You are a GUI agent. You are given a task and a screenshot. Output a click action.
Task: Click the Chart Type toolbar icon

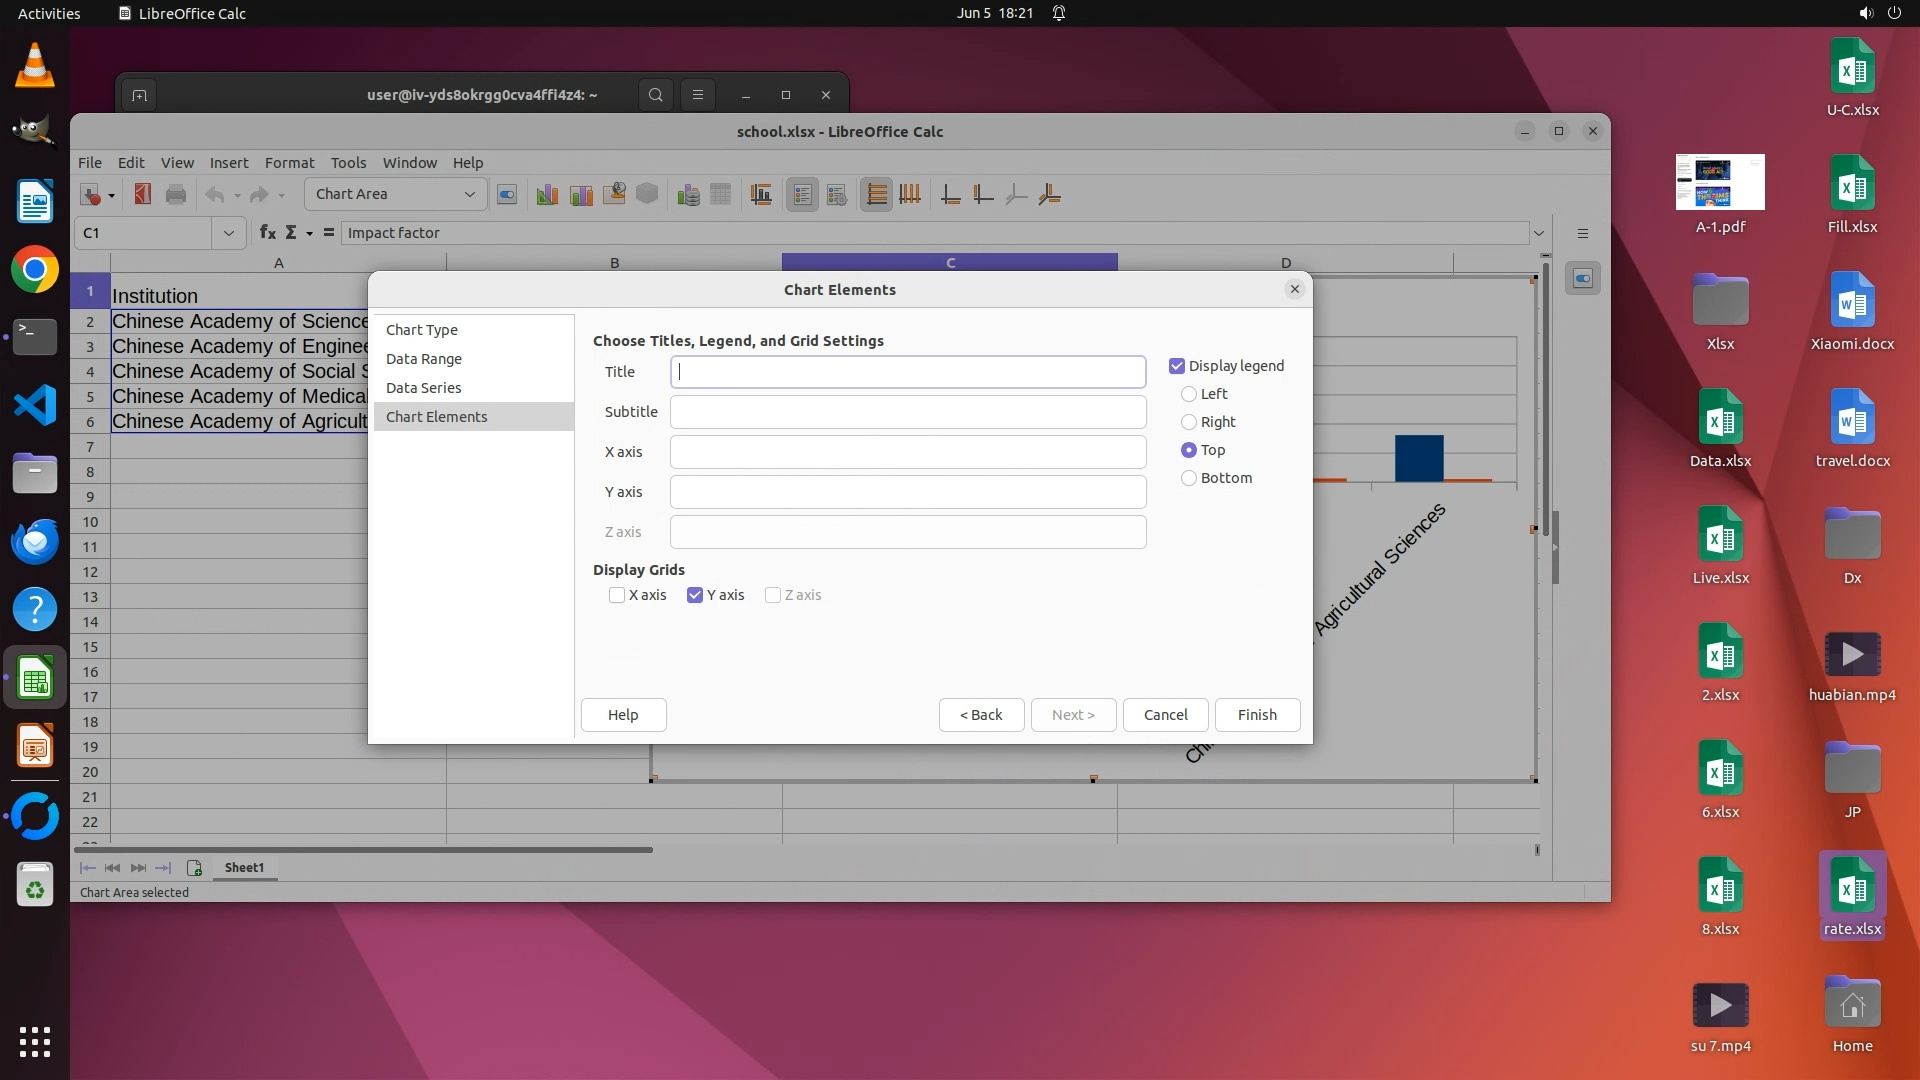[x=547, y=195]
